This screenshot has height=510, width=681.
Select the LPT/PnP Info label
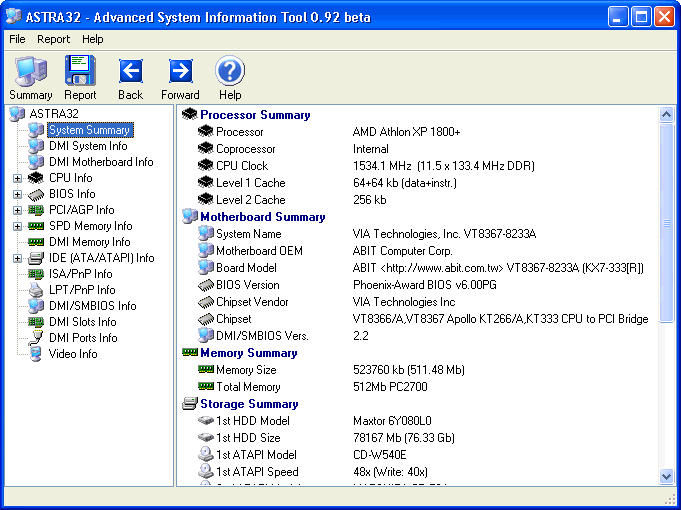click(x=82, y=290)
